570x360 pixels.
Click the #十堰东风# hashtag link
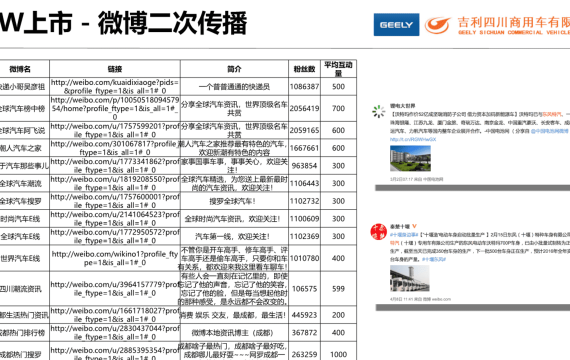tap(434, 259)
